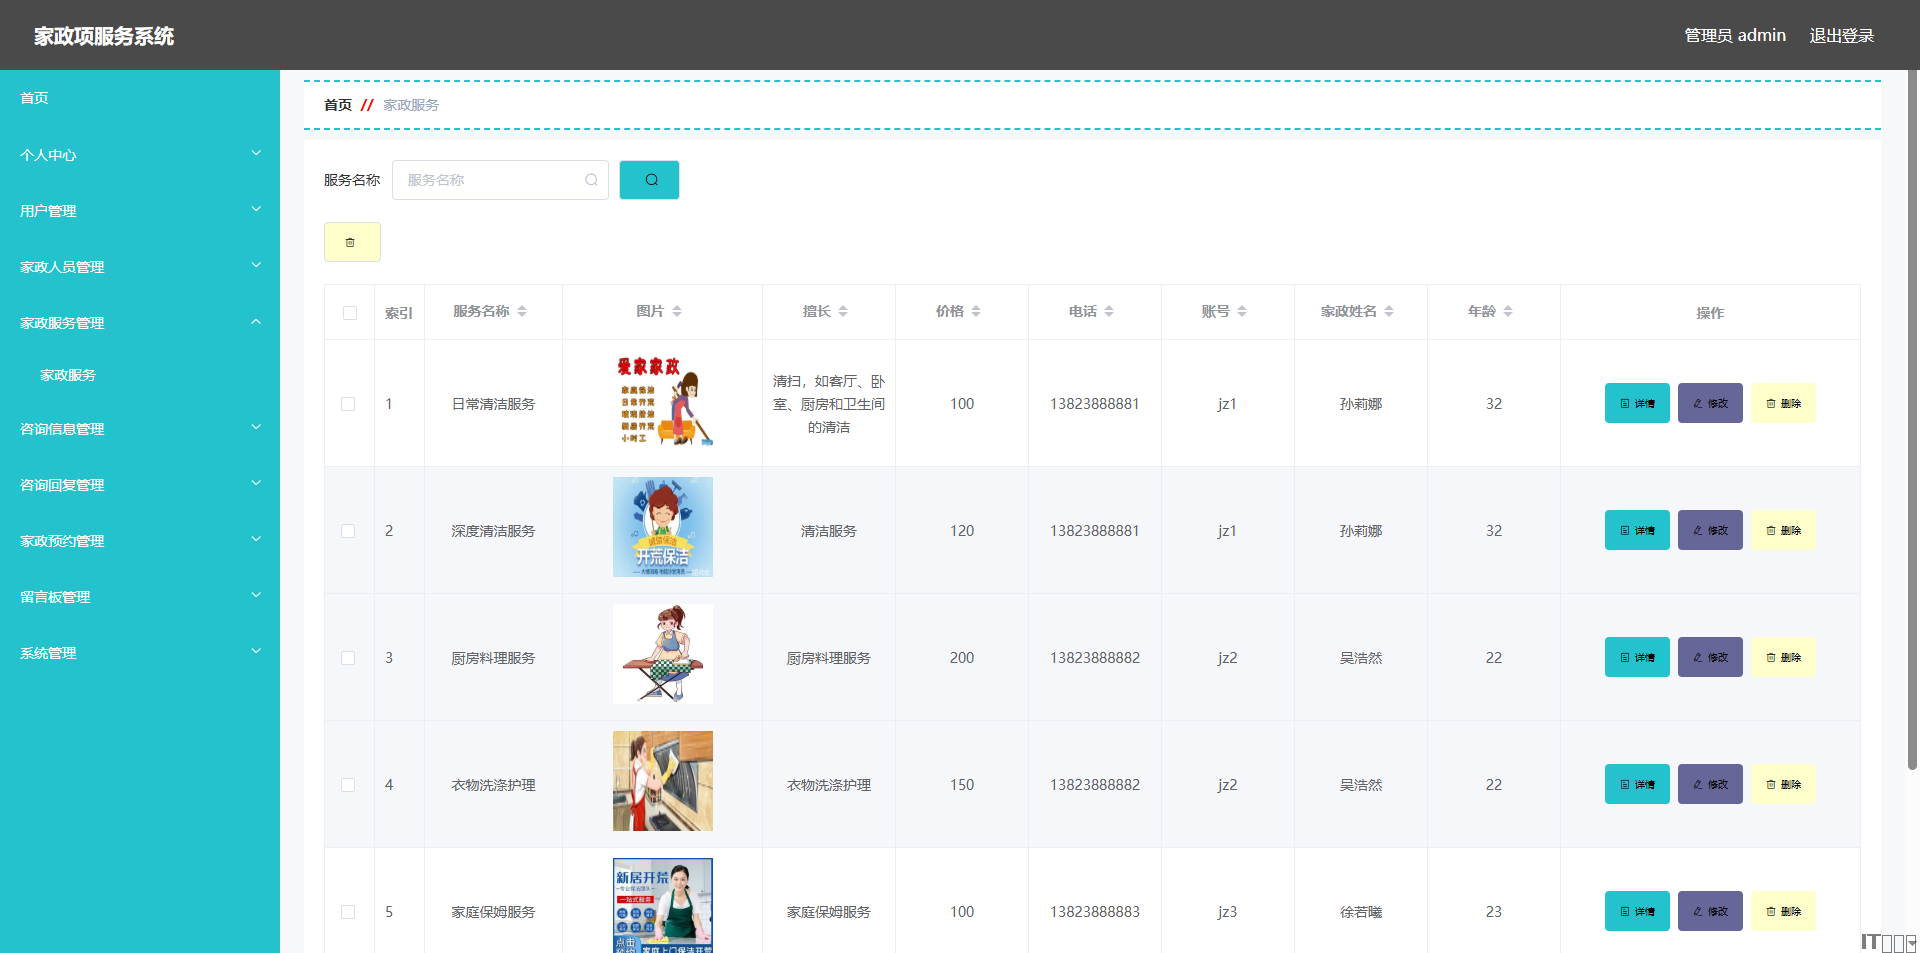Check the select-all checkbox in table header

(x=349, y=313)
